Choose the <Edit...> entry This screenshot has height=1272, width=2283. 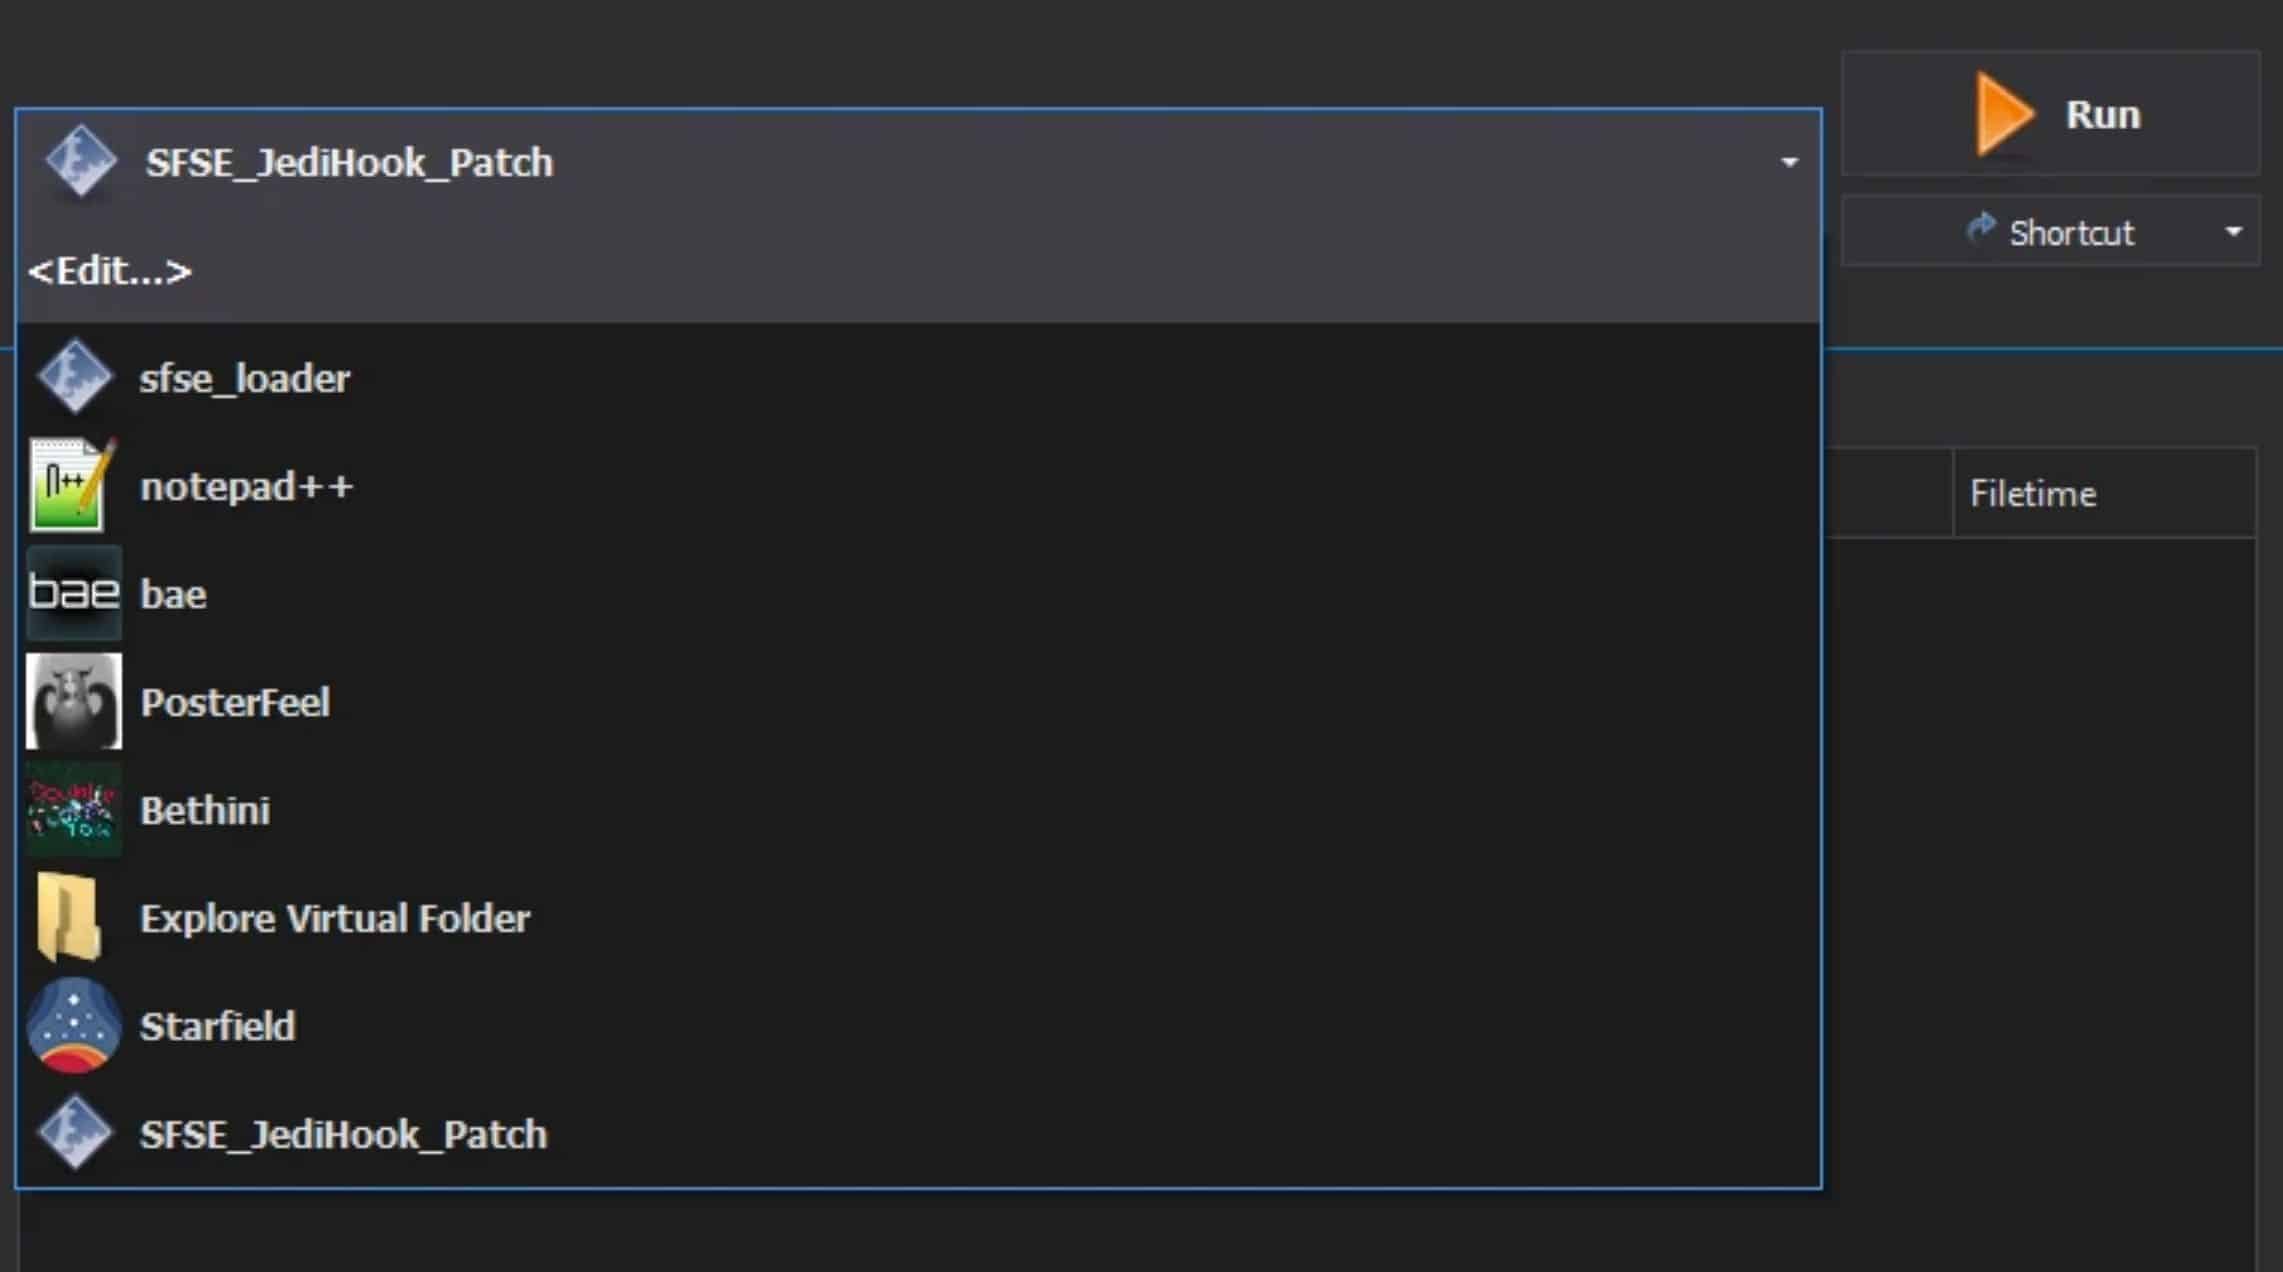tap(110, 271)
